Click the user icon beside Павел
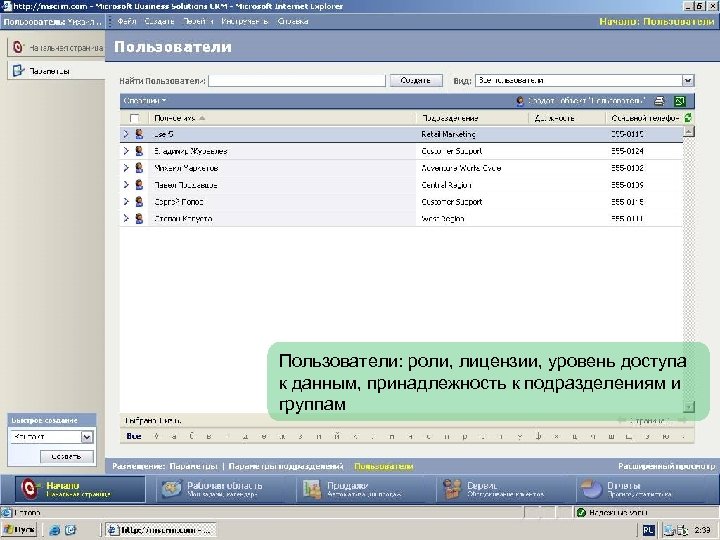 (139, 185)
